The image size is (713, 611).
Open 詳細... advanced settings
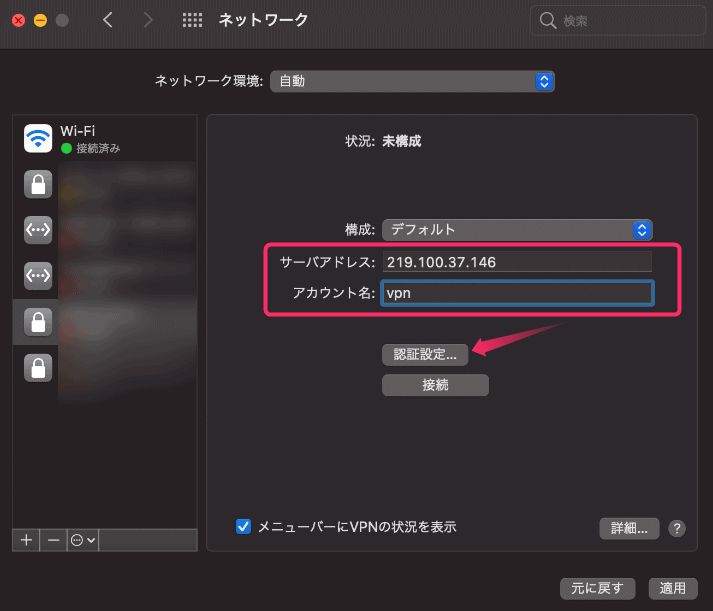pyautogui.click(x=629, y=528)
